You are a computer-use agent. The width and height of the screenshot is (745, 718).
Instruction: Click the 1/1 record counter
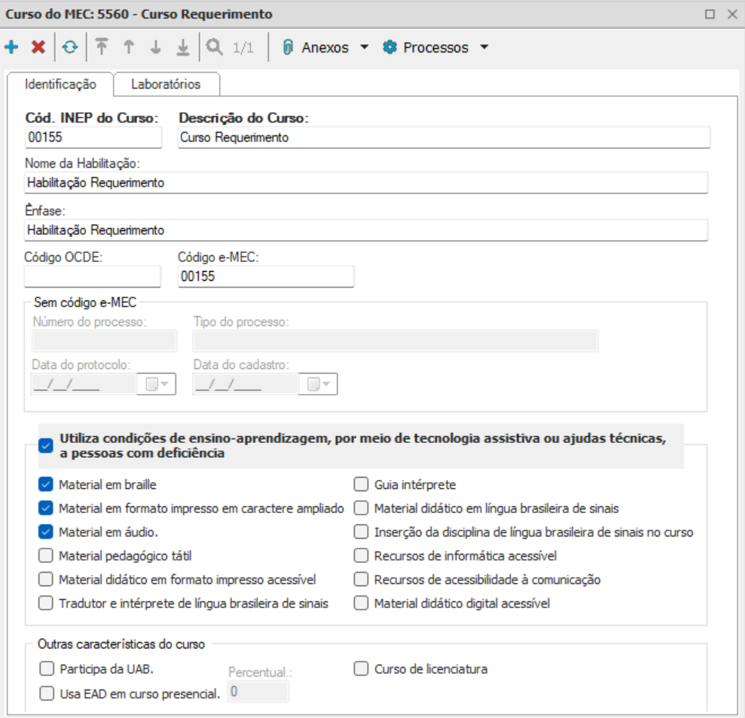243,48
